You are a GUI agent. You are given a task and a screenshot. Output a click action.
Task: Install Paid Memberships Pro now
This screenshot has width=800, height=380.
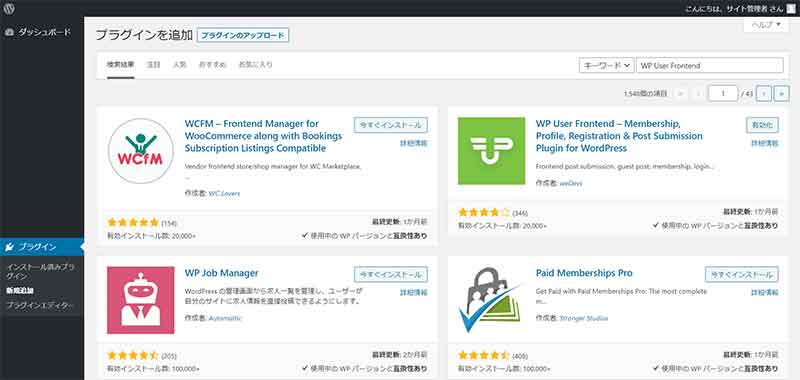click(x=742, y=274)
